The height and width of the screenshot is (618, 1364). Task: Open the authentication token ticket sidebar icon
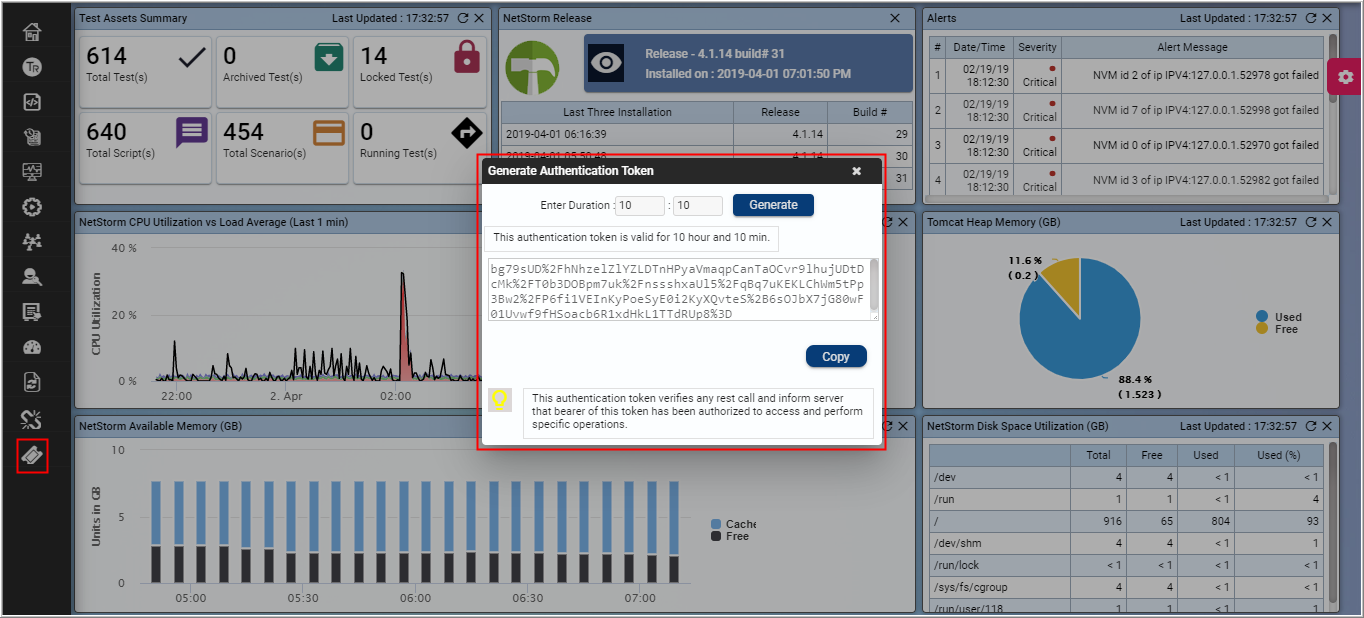(32, 456)
